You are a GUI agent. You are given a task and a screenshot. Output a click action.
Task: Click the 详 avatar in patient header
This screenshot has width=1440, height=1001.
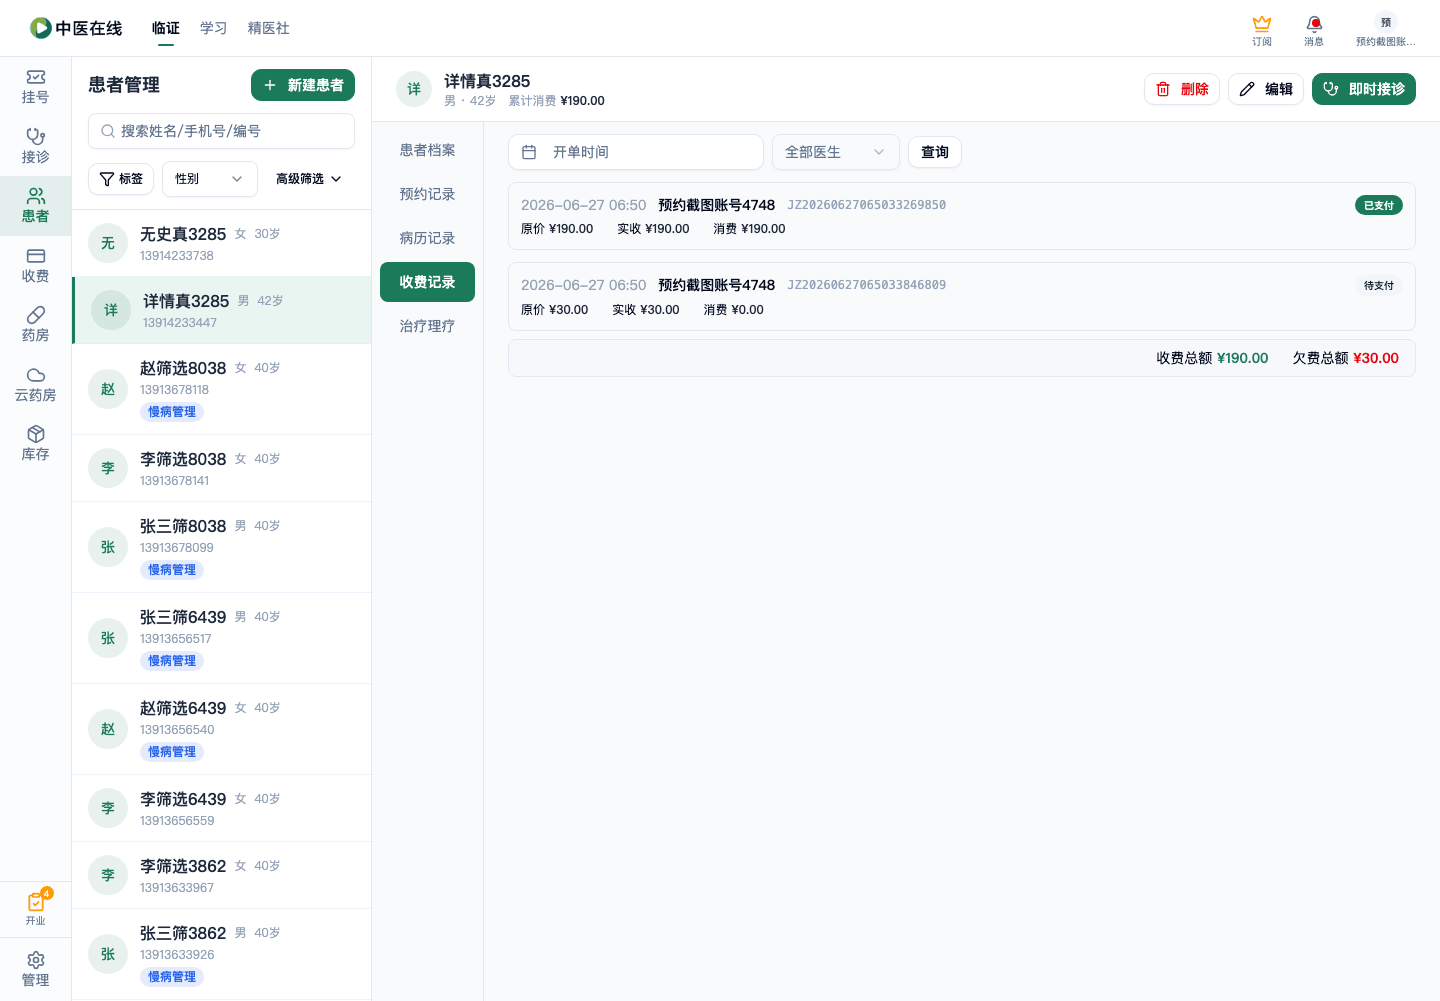(414, 89)
